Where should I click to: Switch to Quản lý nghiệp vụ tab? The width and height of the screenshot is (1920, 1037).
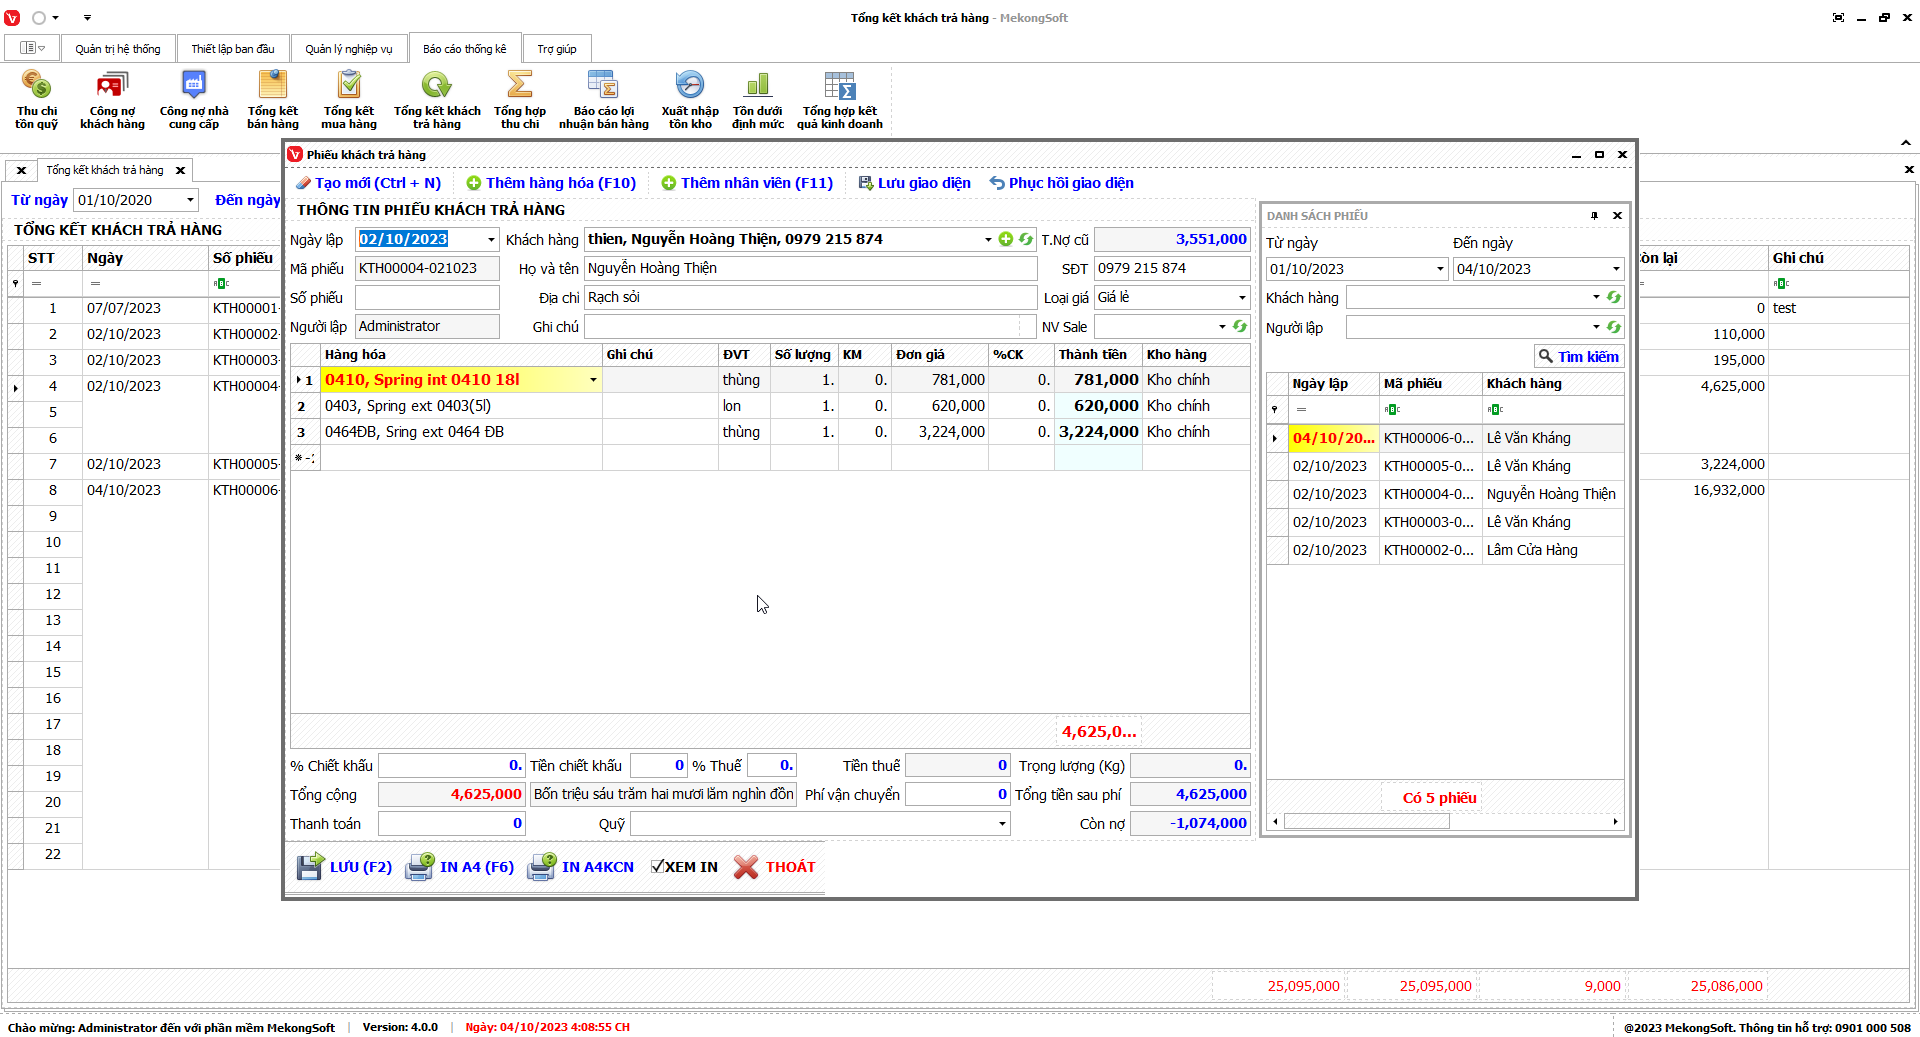pyautogui.click(x=348, y=49)
